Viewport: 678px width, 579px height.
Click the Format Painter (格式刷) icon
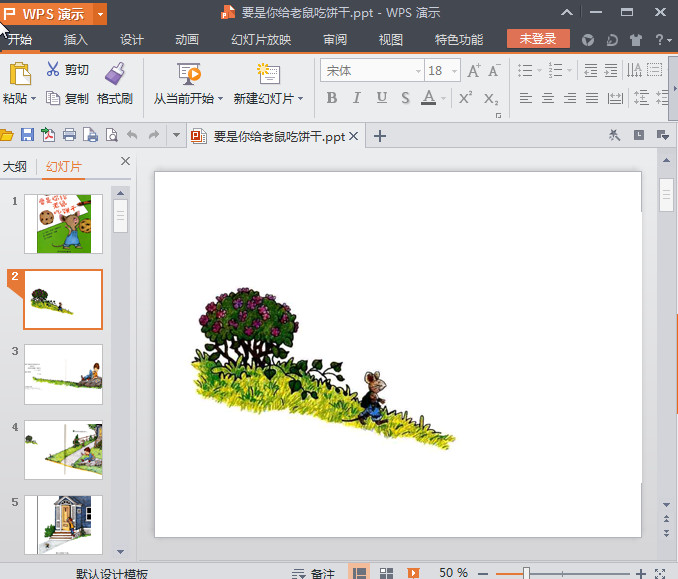pos(114,72)
